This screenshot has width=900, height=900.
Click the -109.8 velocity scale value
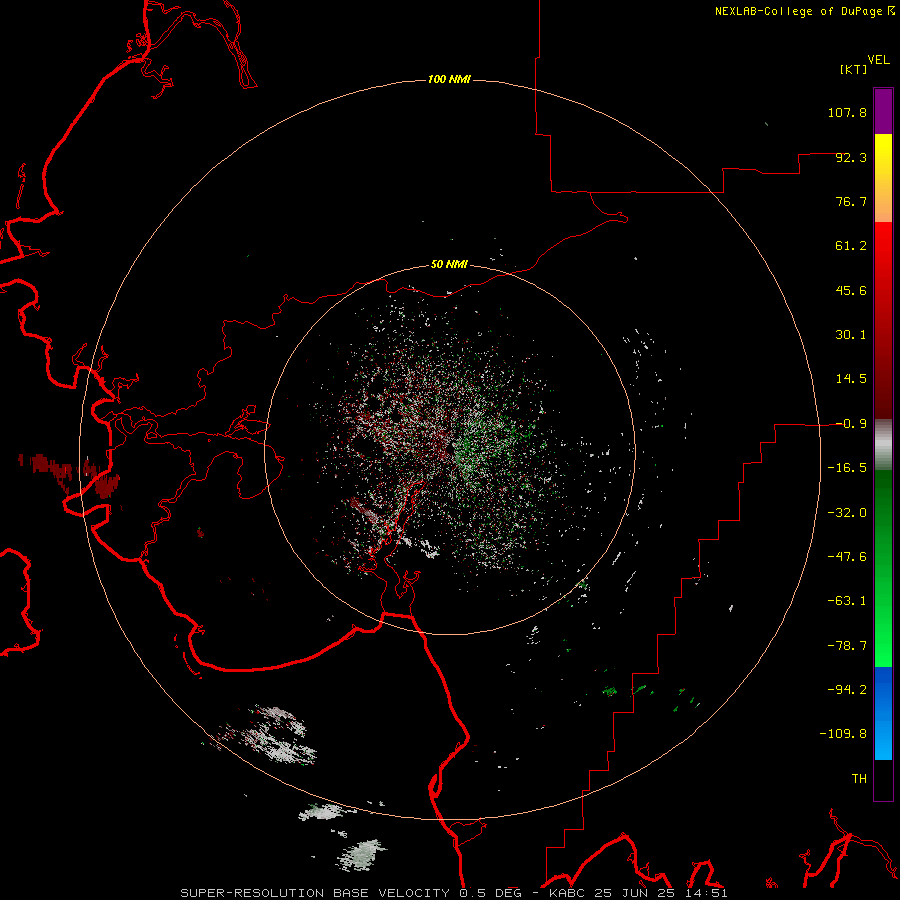point(844,734)
